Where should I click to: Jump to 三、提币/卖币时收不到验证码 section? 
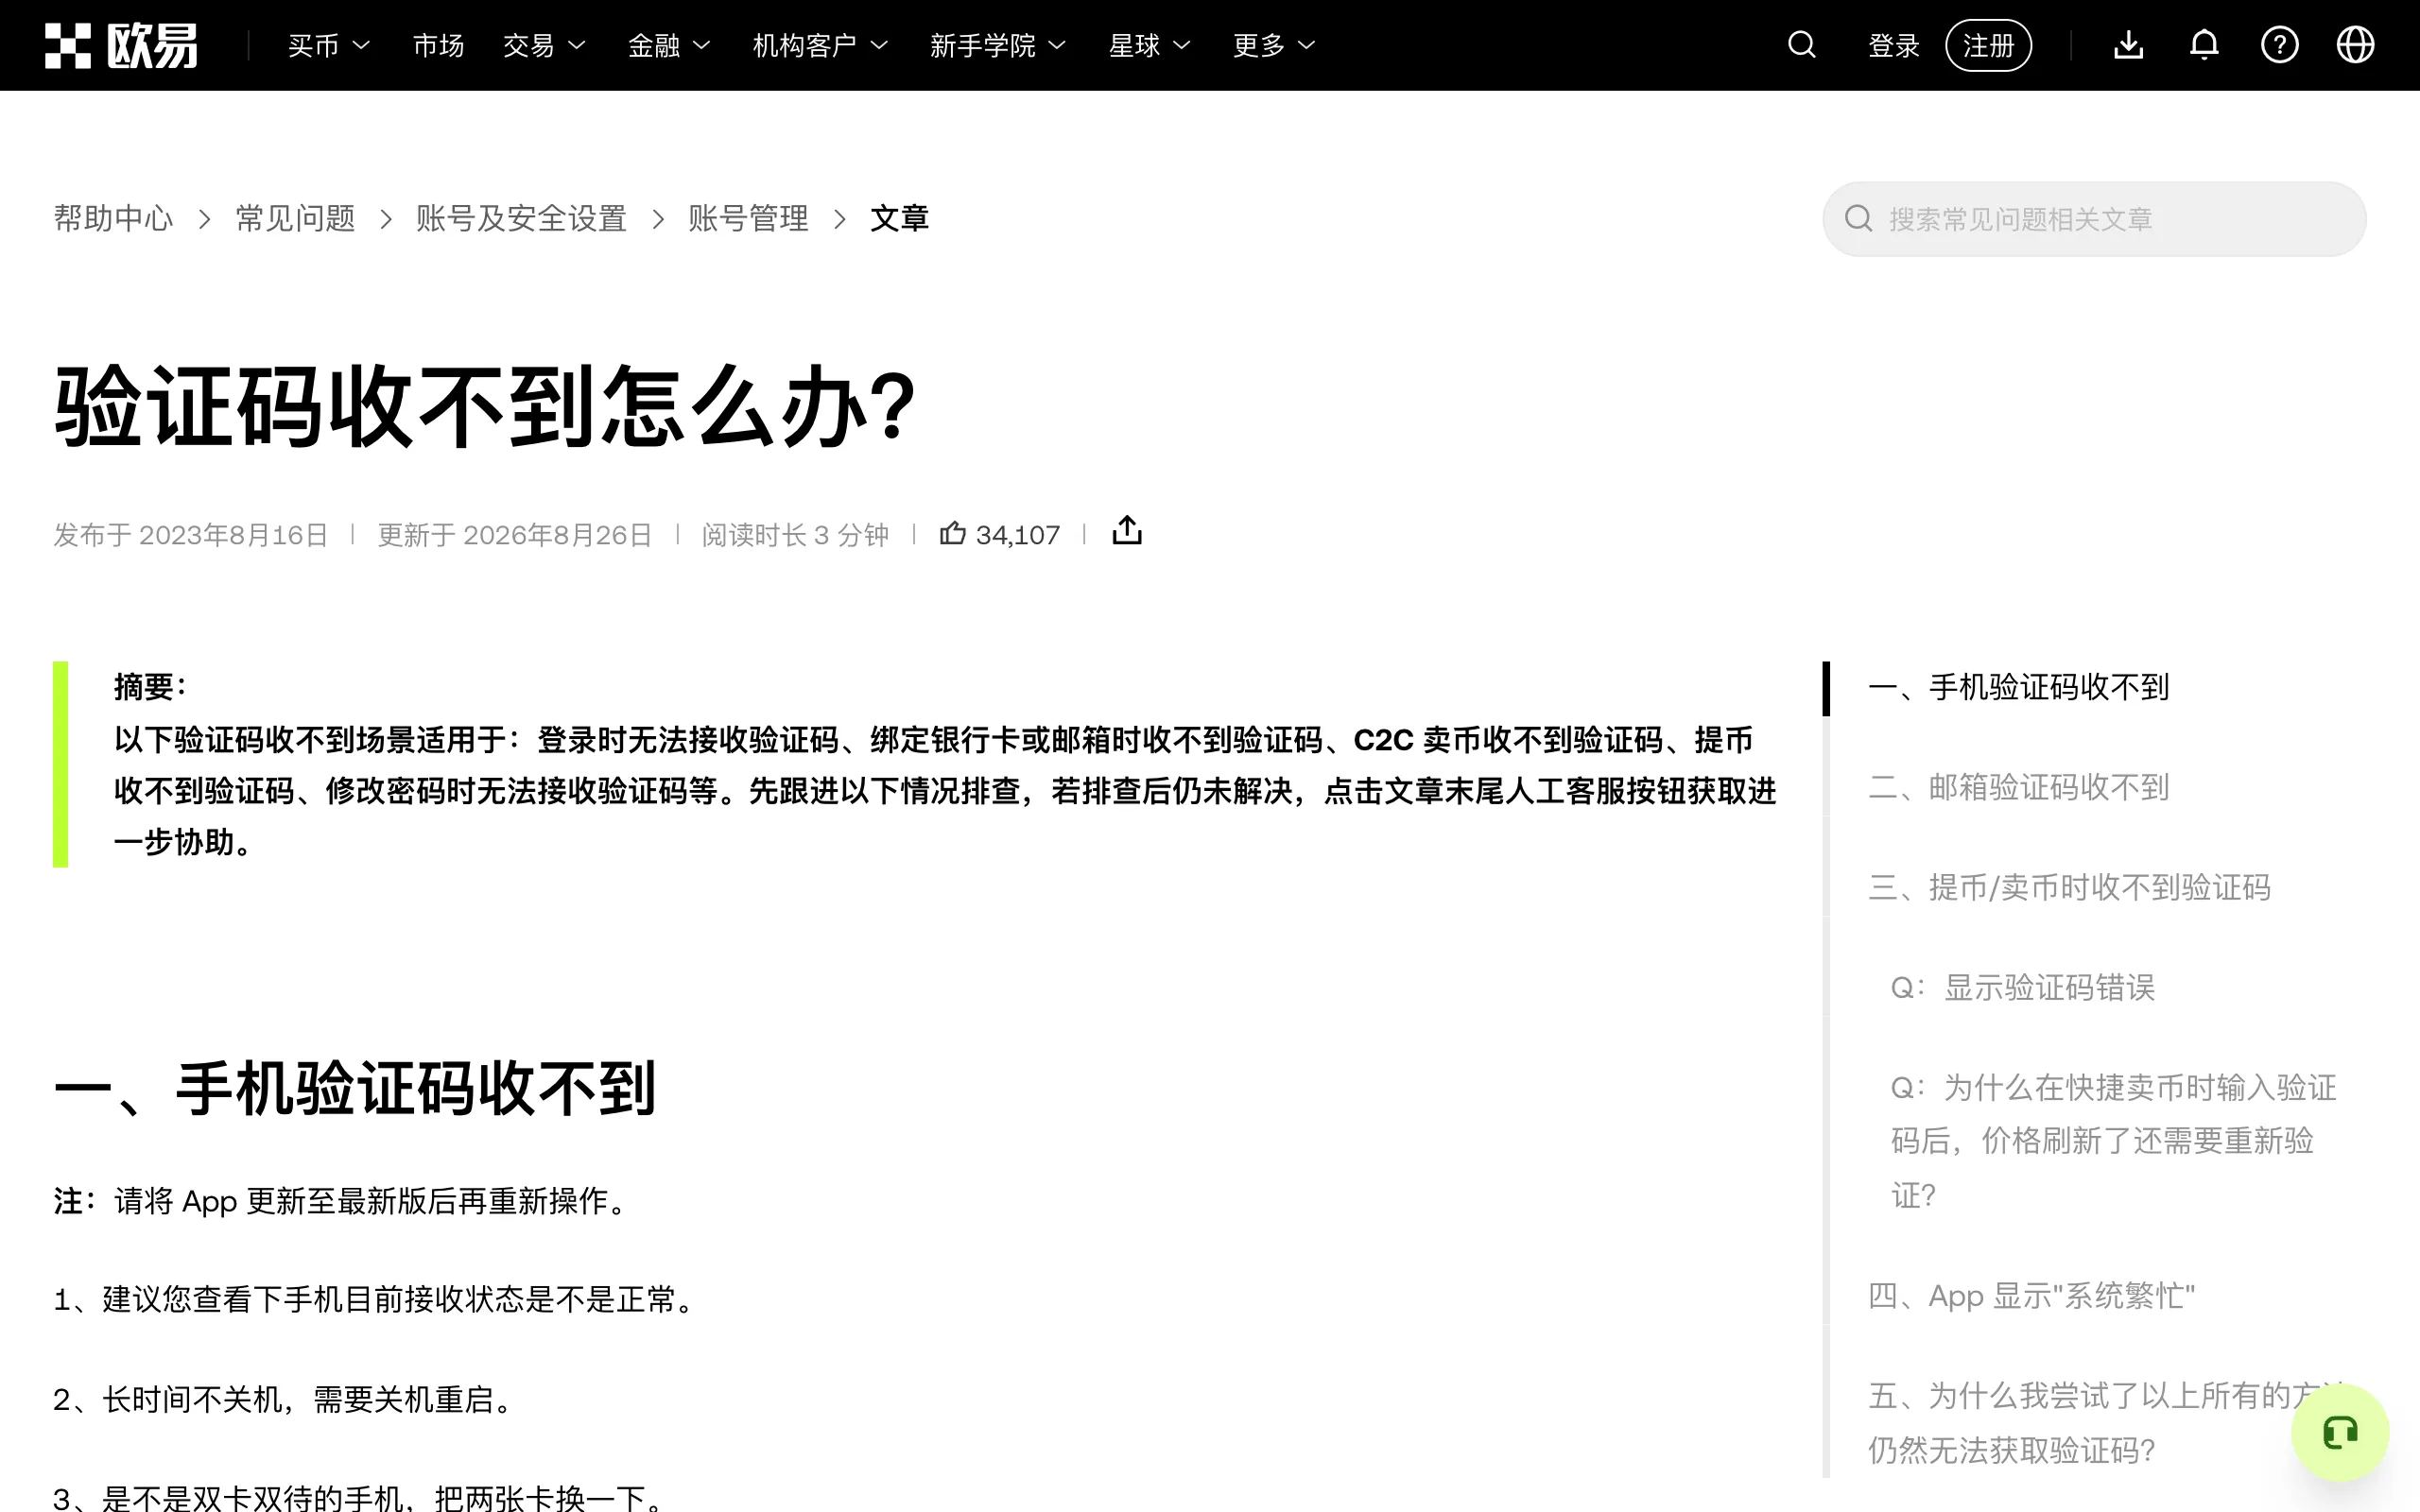2069,887
